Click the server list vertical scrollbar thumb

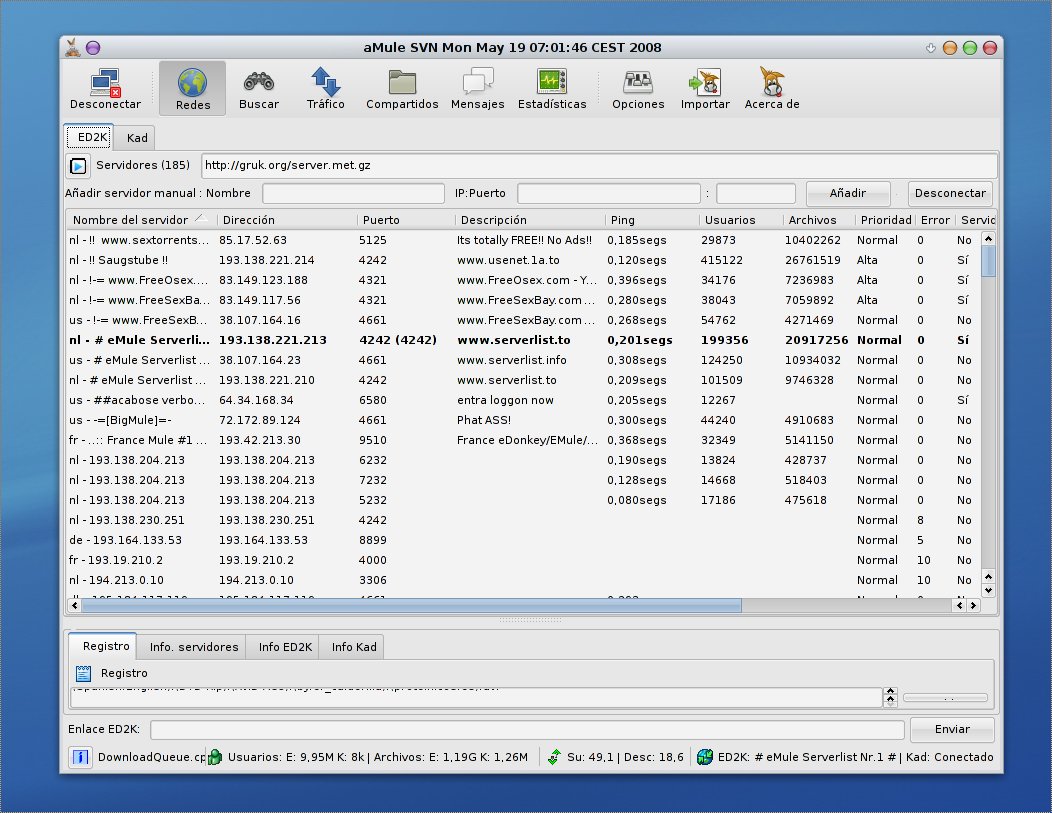[x=988, y=260]
